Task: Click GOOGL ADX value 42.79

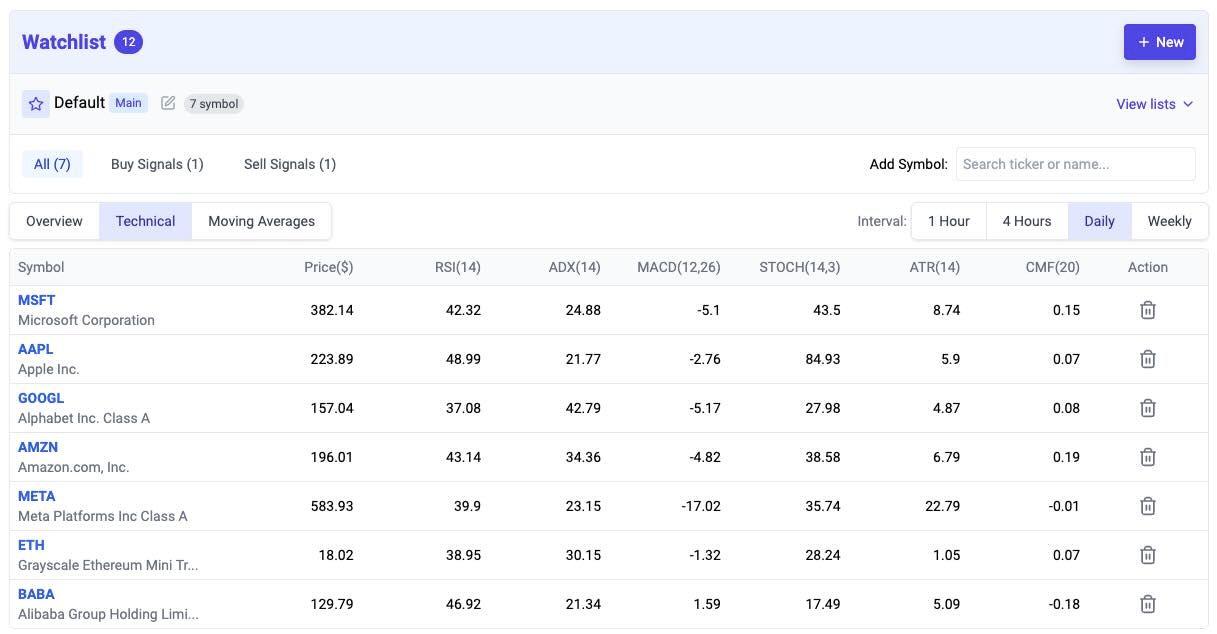Action: pos(583,408)
